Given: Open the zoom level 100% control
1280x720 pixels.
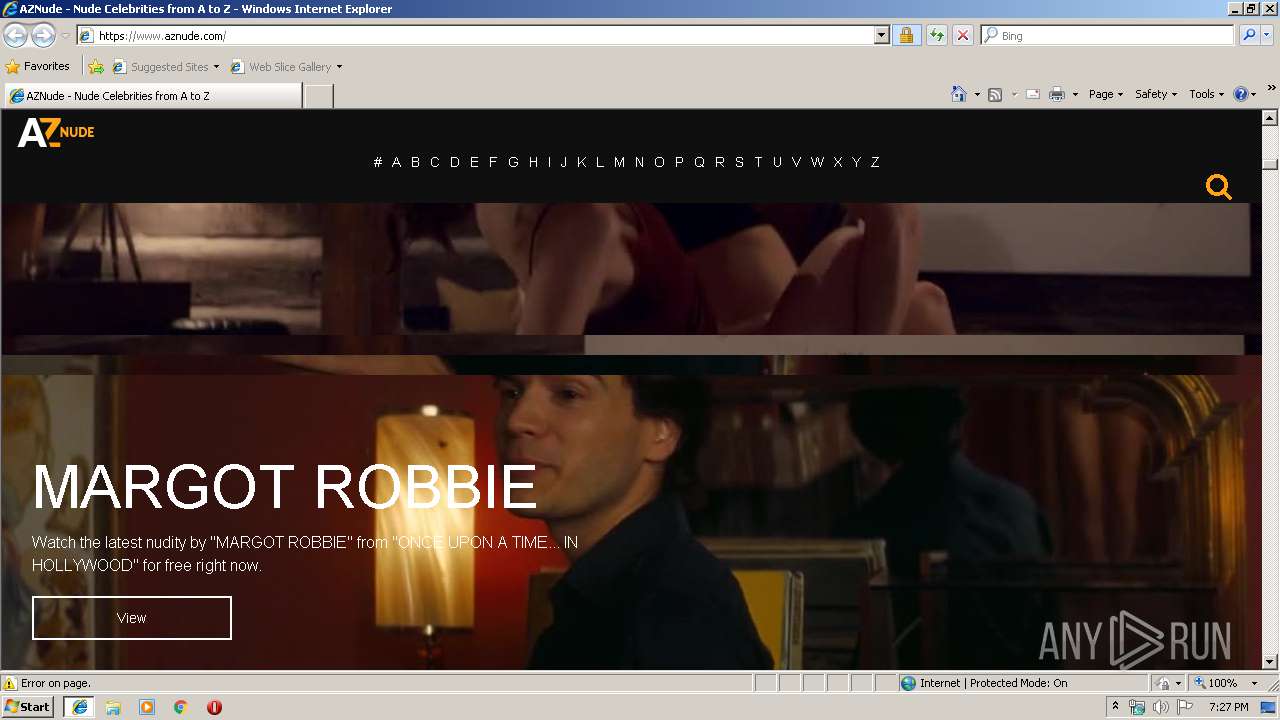Looking at the screenshot, I should [x=1227, y=683].
